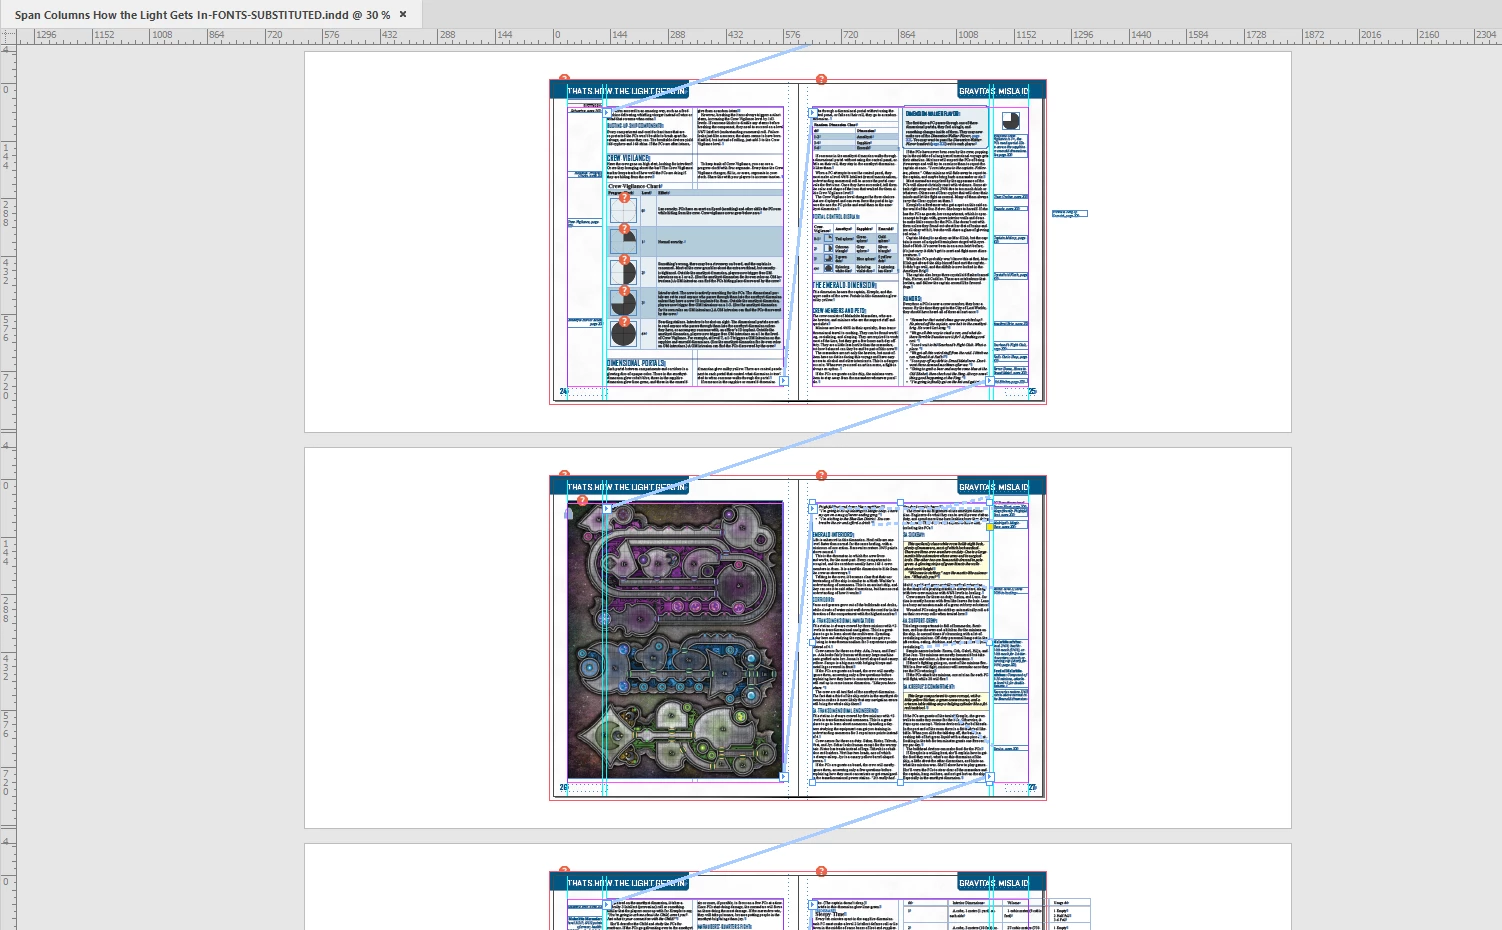Click the EMERALD INTERIORS heading

pos(833,535)
